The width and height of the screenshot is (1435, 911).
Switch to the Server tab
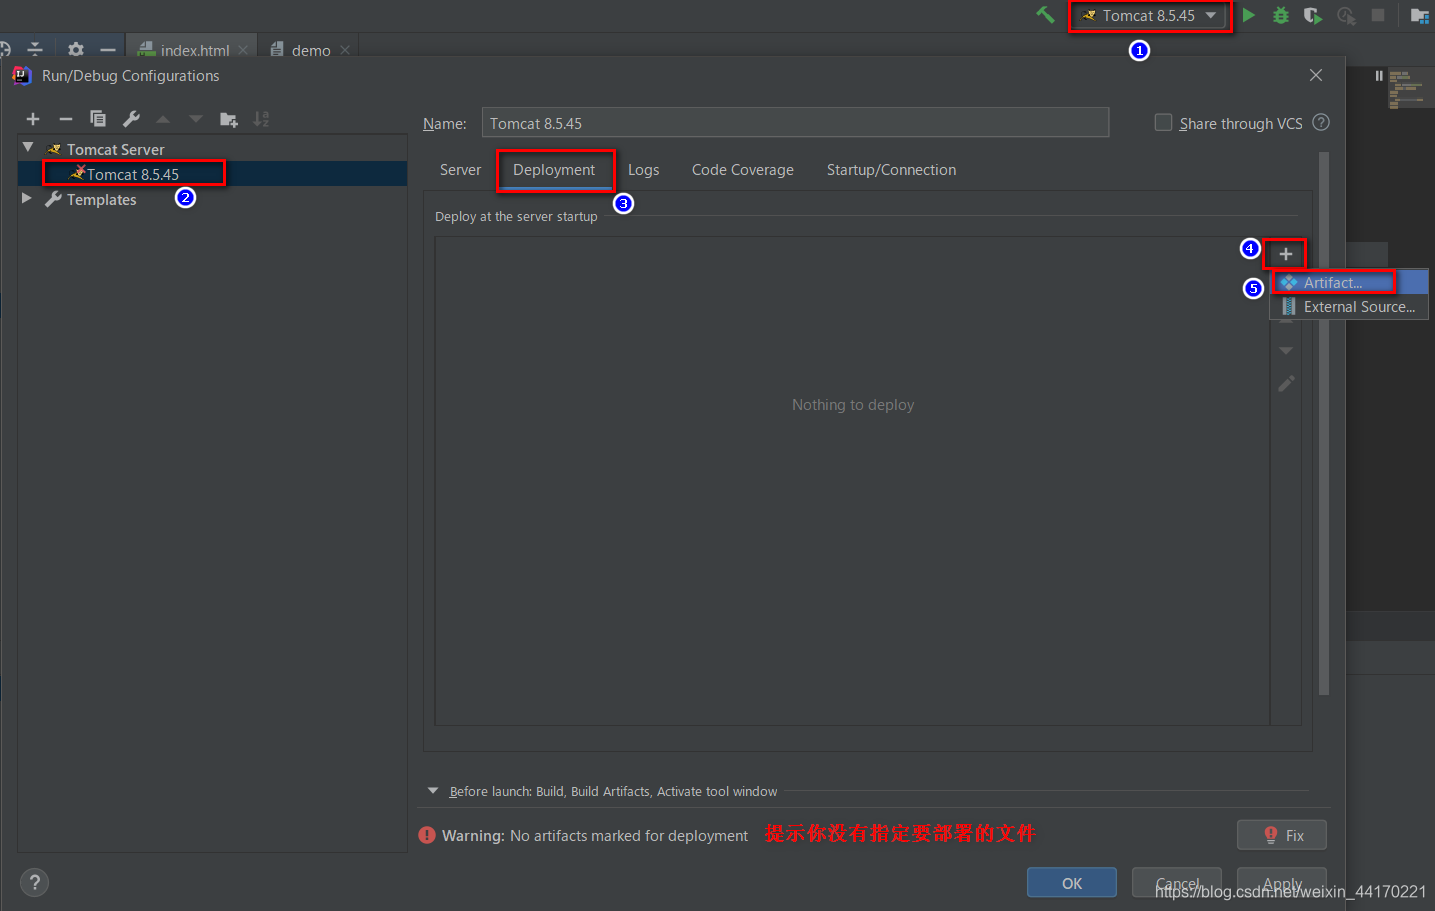tap(460, 170)
